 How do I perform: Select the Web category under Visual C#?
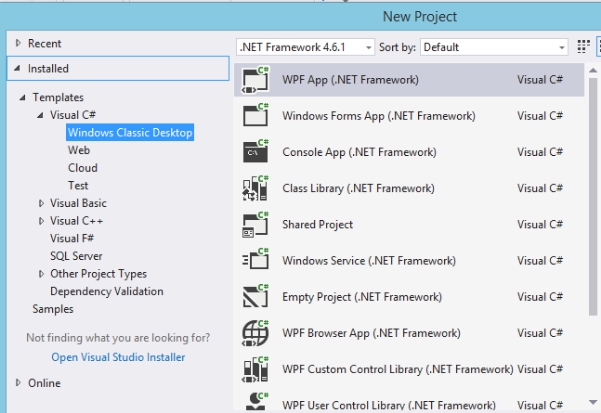pos(79,150)
